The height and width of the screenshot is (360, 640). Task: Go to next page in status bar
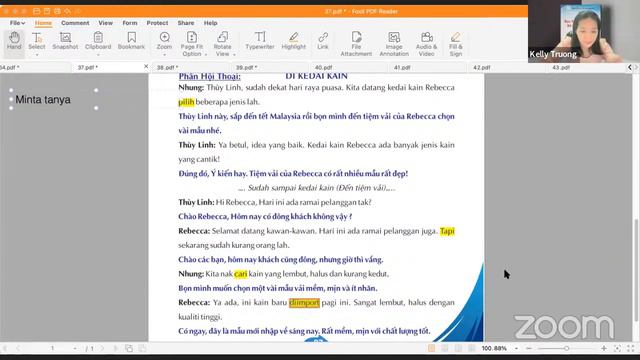pos(102,348)
